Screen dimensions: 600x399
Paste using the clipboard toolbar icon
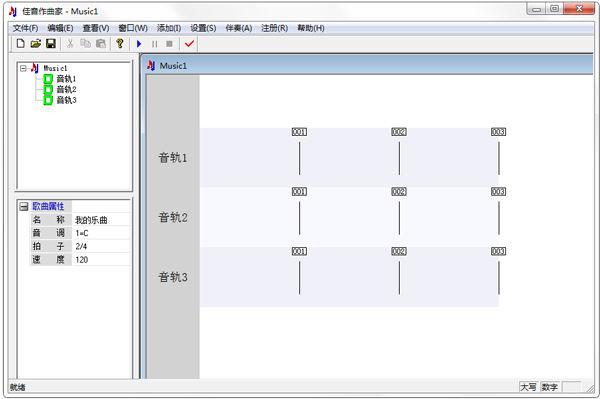pos(101,44)
